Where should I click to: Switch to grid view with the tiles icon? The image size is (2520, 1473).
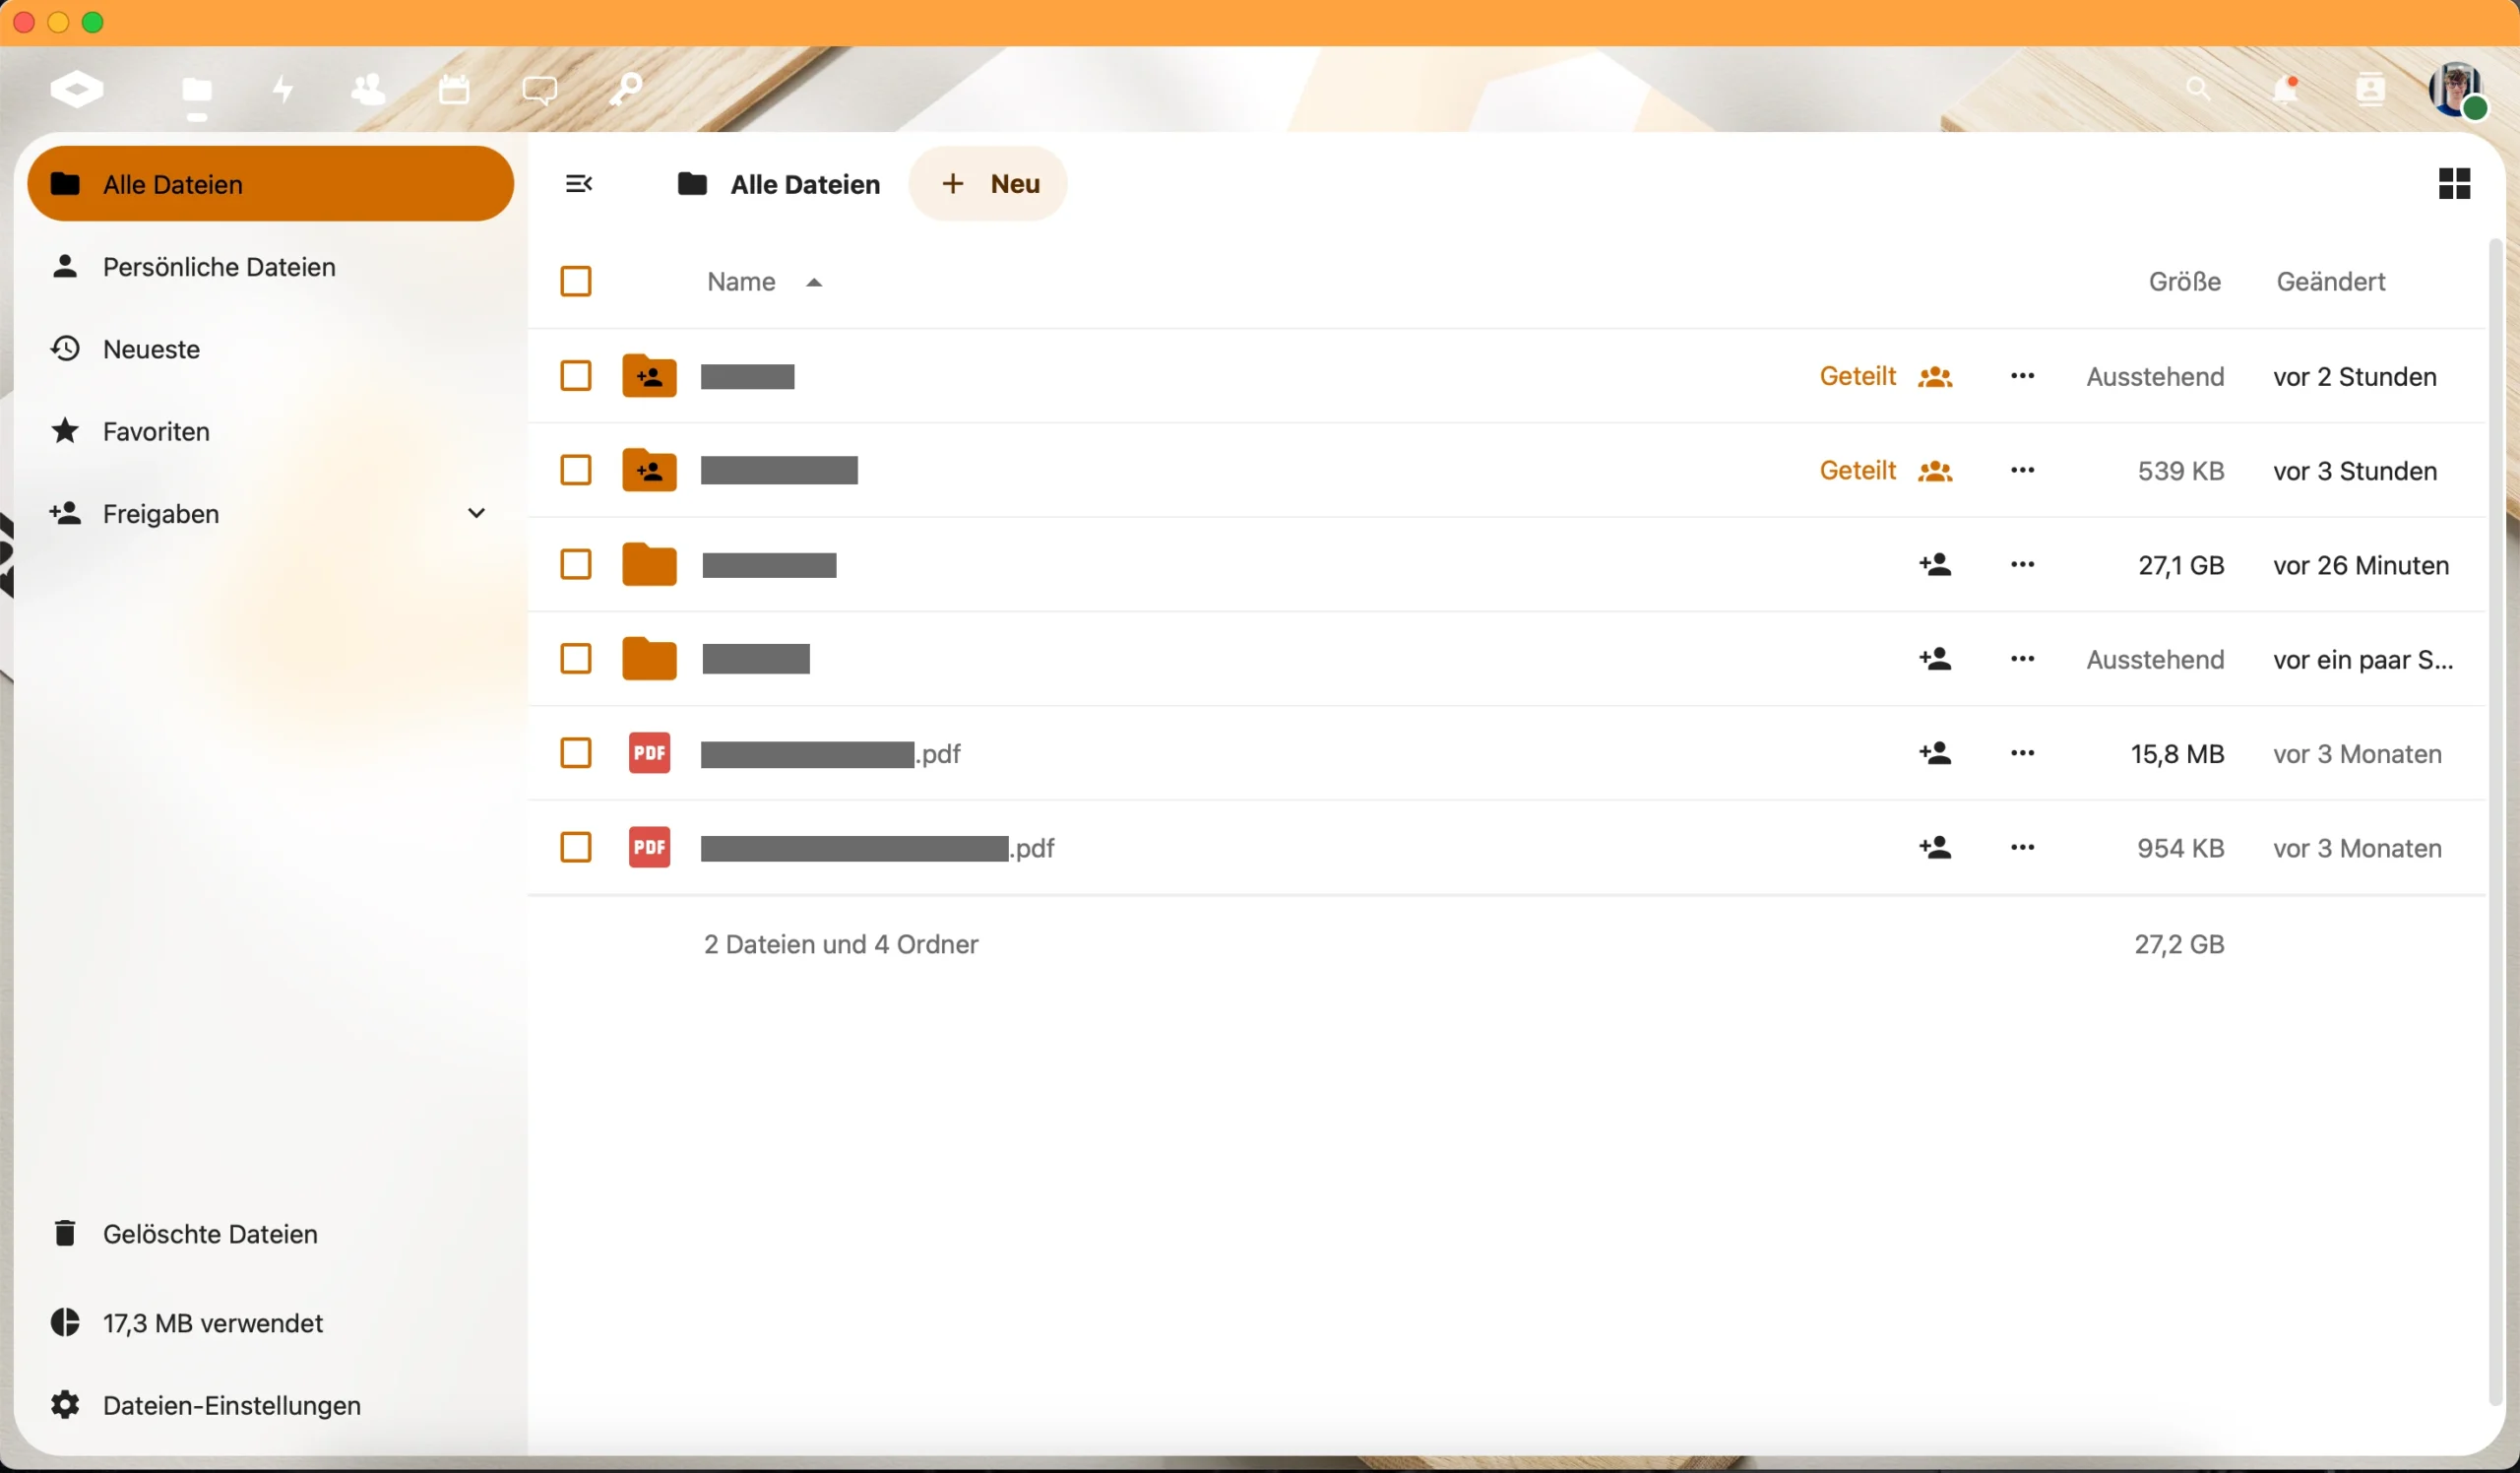coord(2454,183)
